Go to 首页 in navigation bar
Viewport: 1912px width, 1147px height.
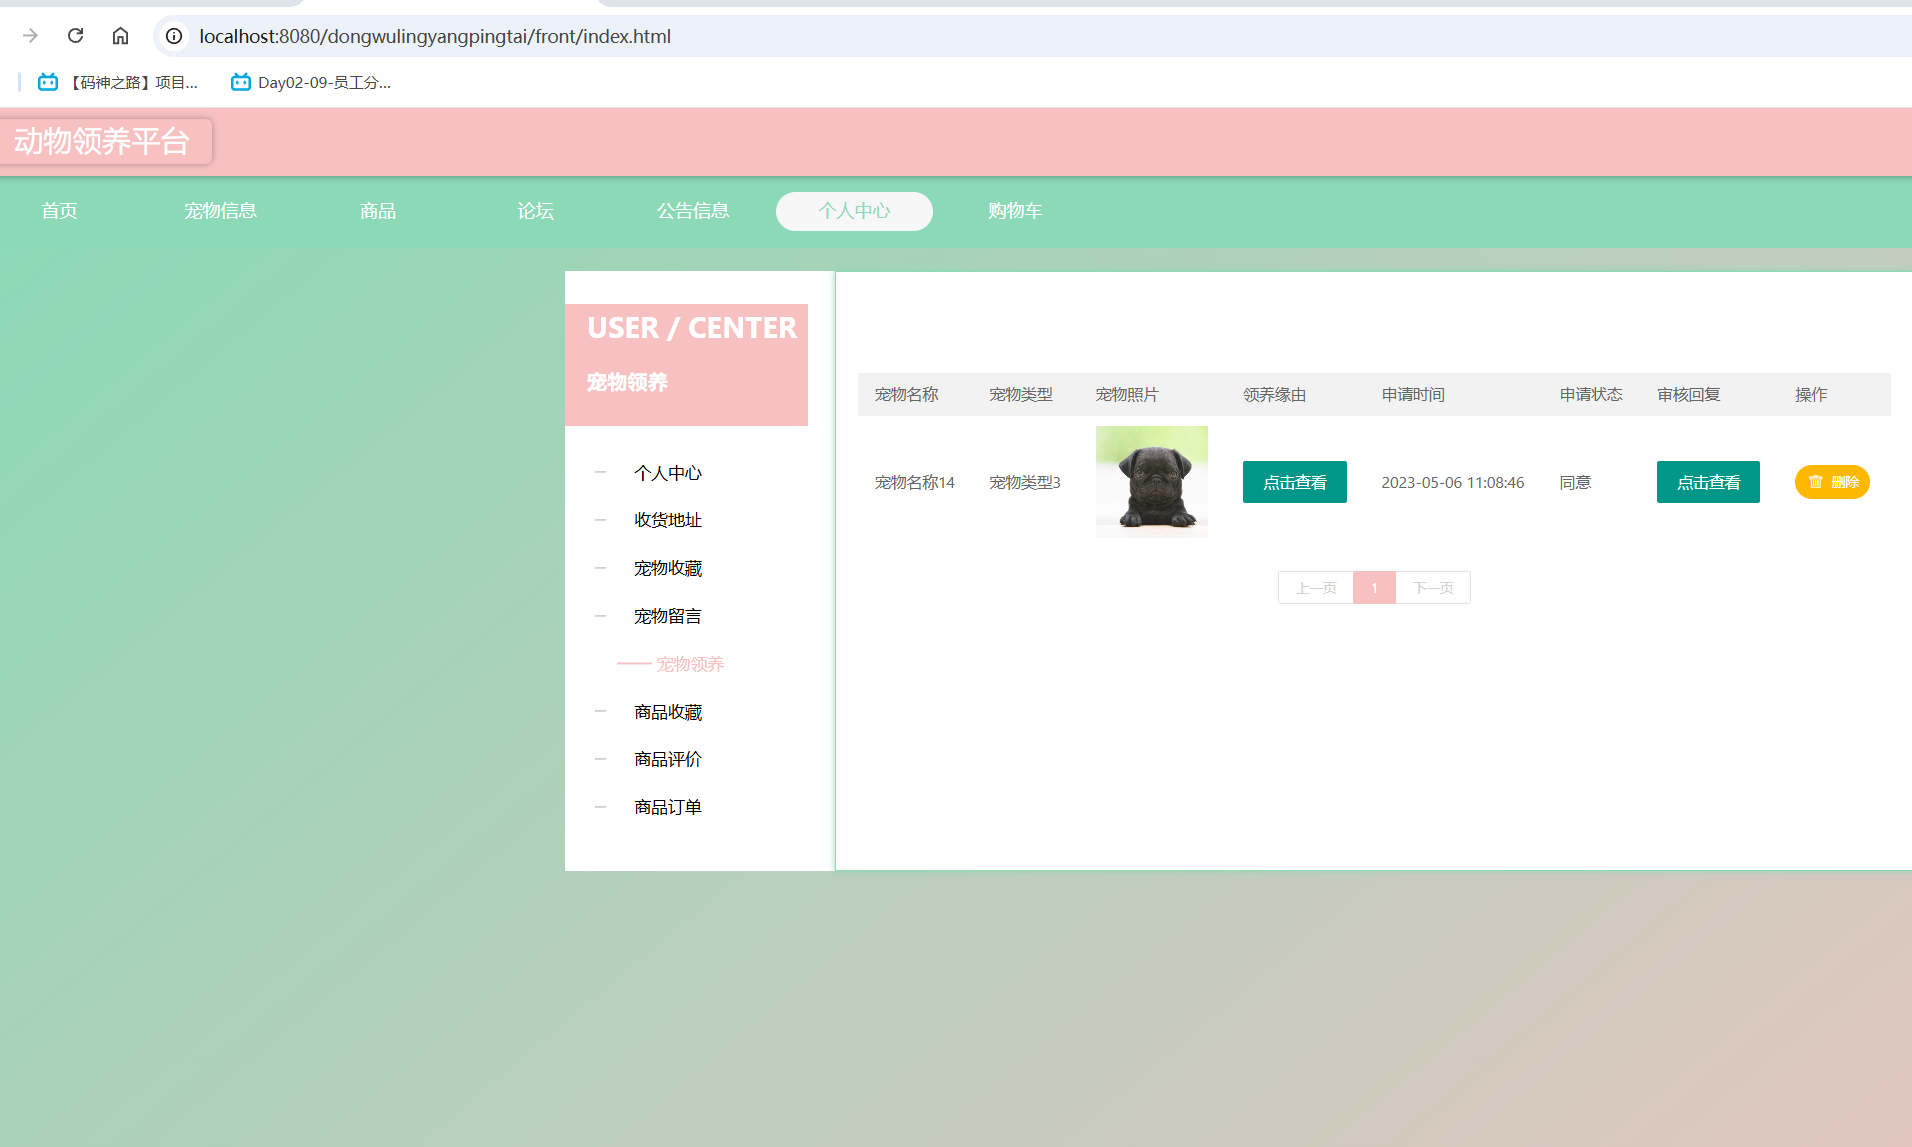(59, 211)
